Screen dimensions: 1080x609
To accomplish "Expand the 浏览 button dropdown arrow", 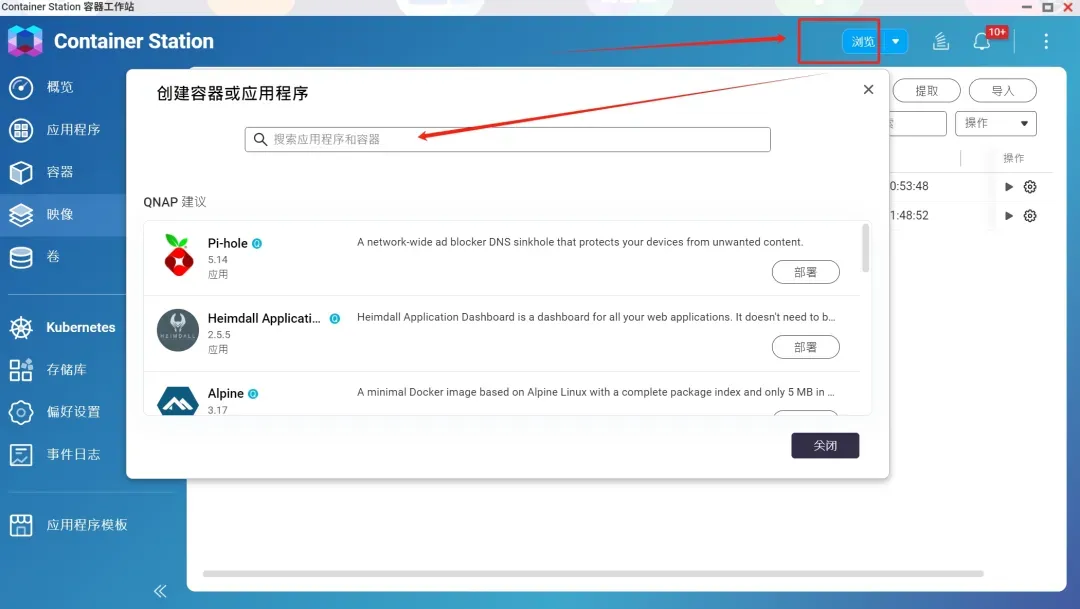I will click(895, 41).
